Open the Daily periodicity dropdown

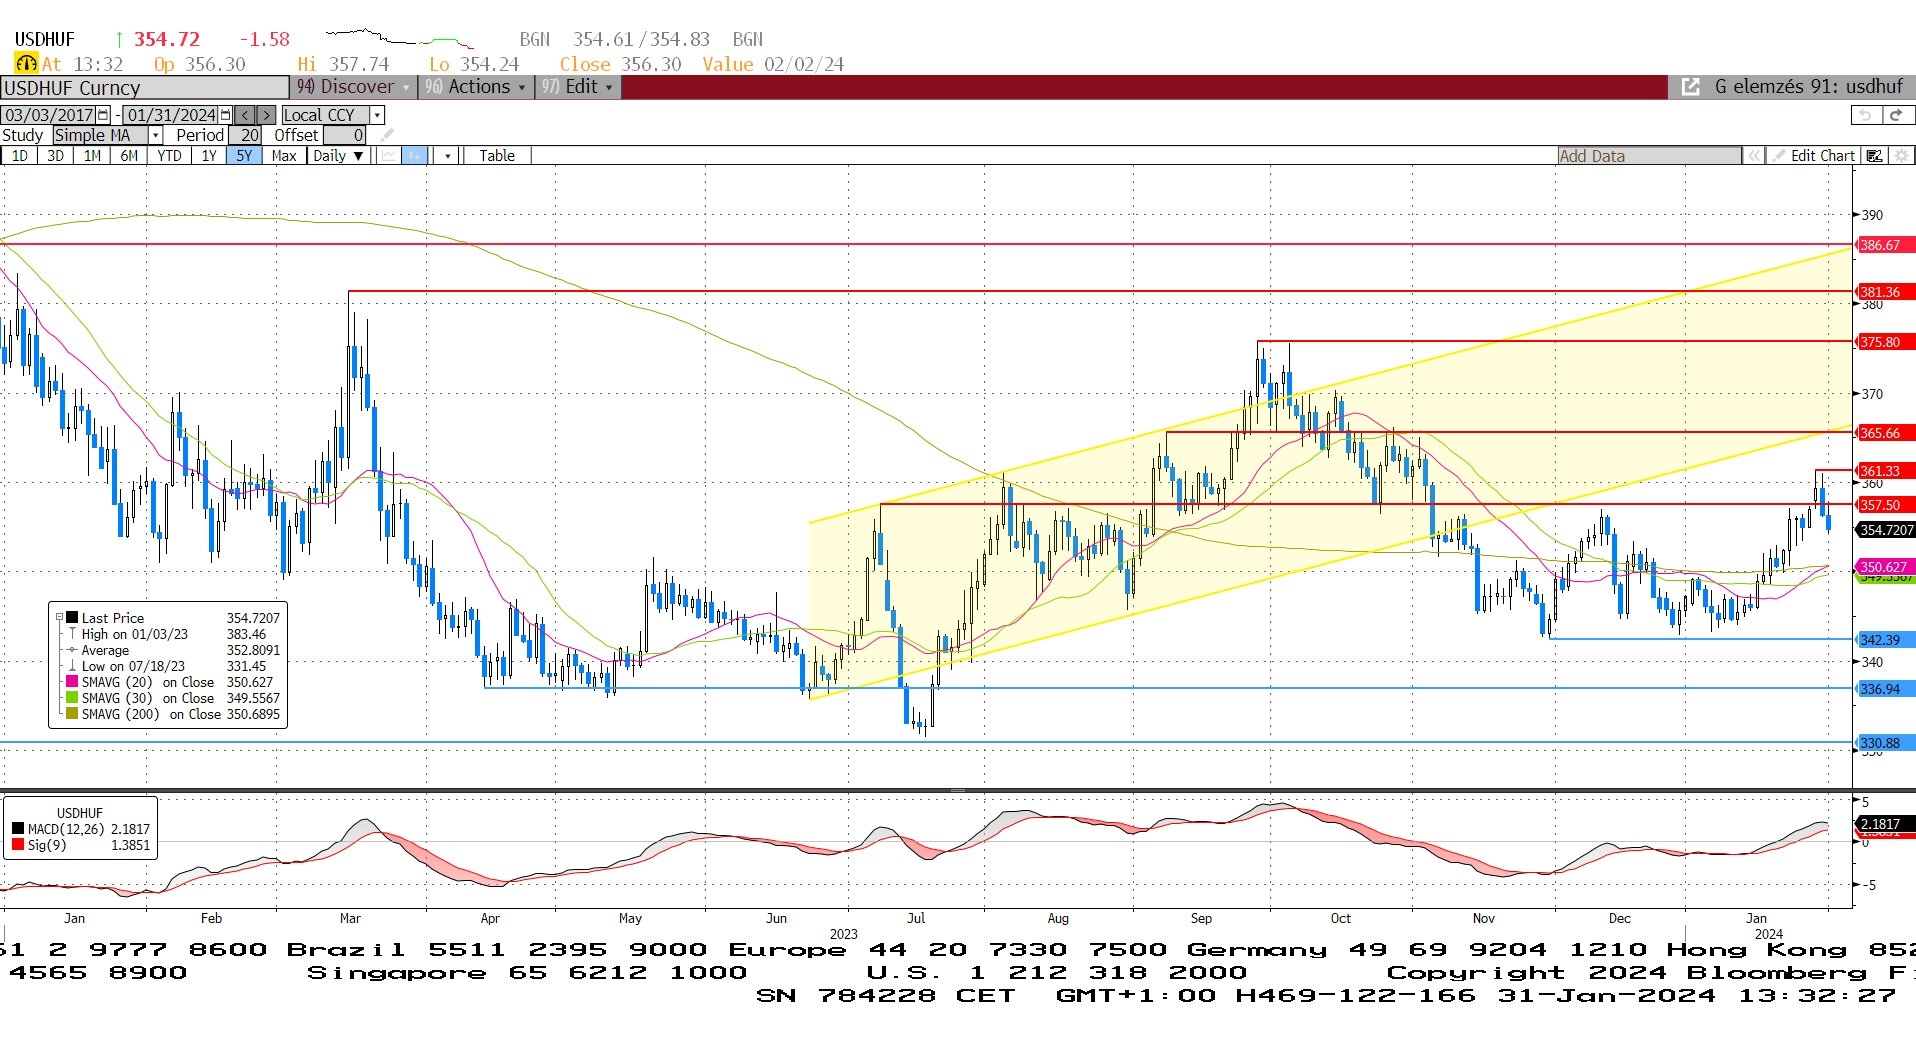[x=338, y=156]
